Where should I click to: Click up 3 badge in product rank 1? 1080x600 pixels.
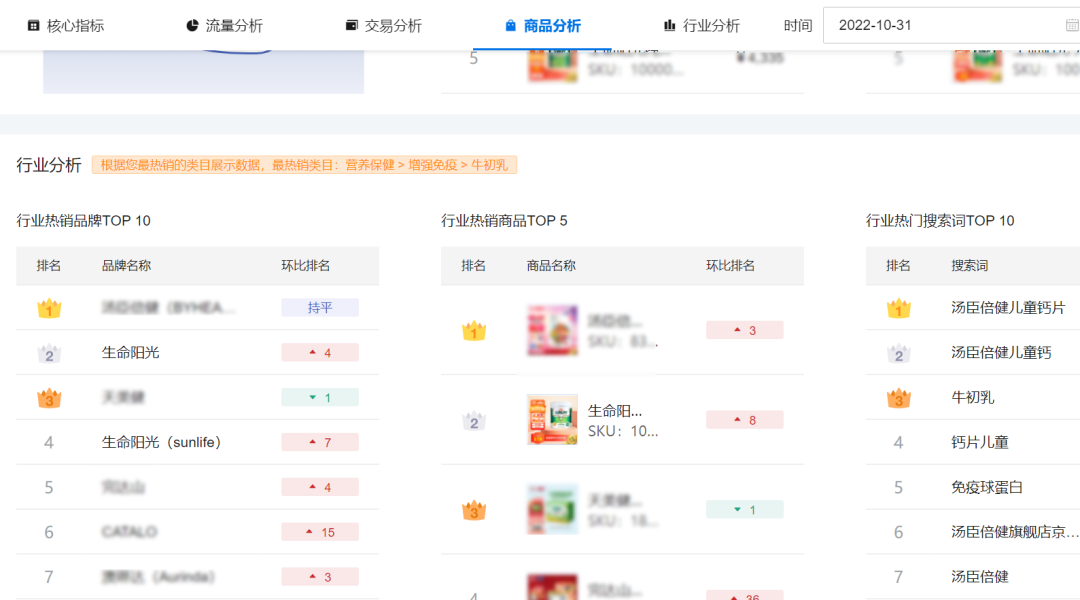tap(745, 330)
